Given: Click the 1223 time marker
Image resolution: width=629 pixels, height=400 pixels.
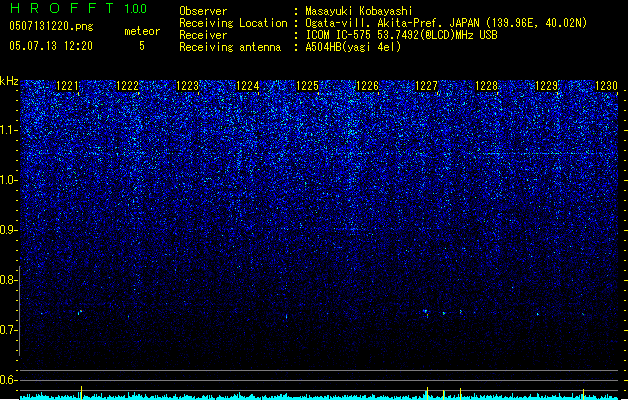Looking at the screenshot, I should (187, 86).
